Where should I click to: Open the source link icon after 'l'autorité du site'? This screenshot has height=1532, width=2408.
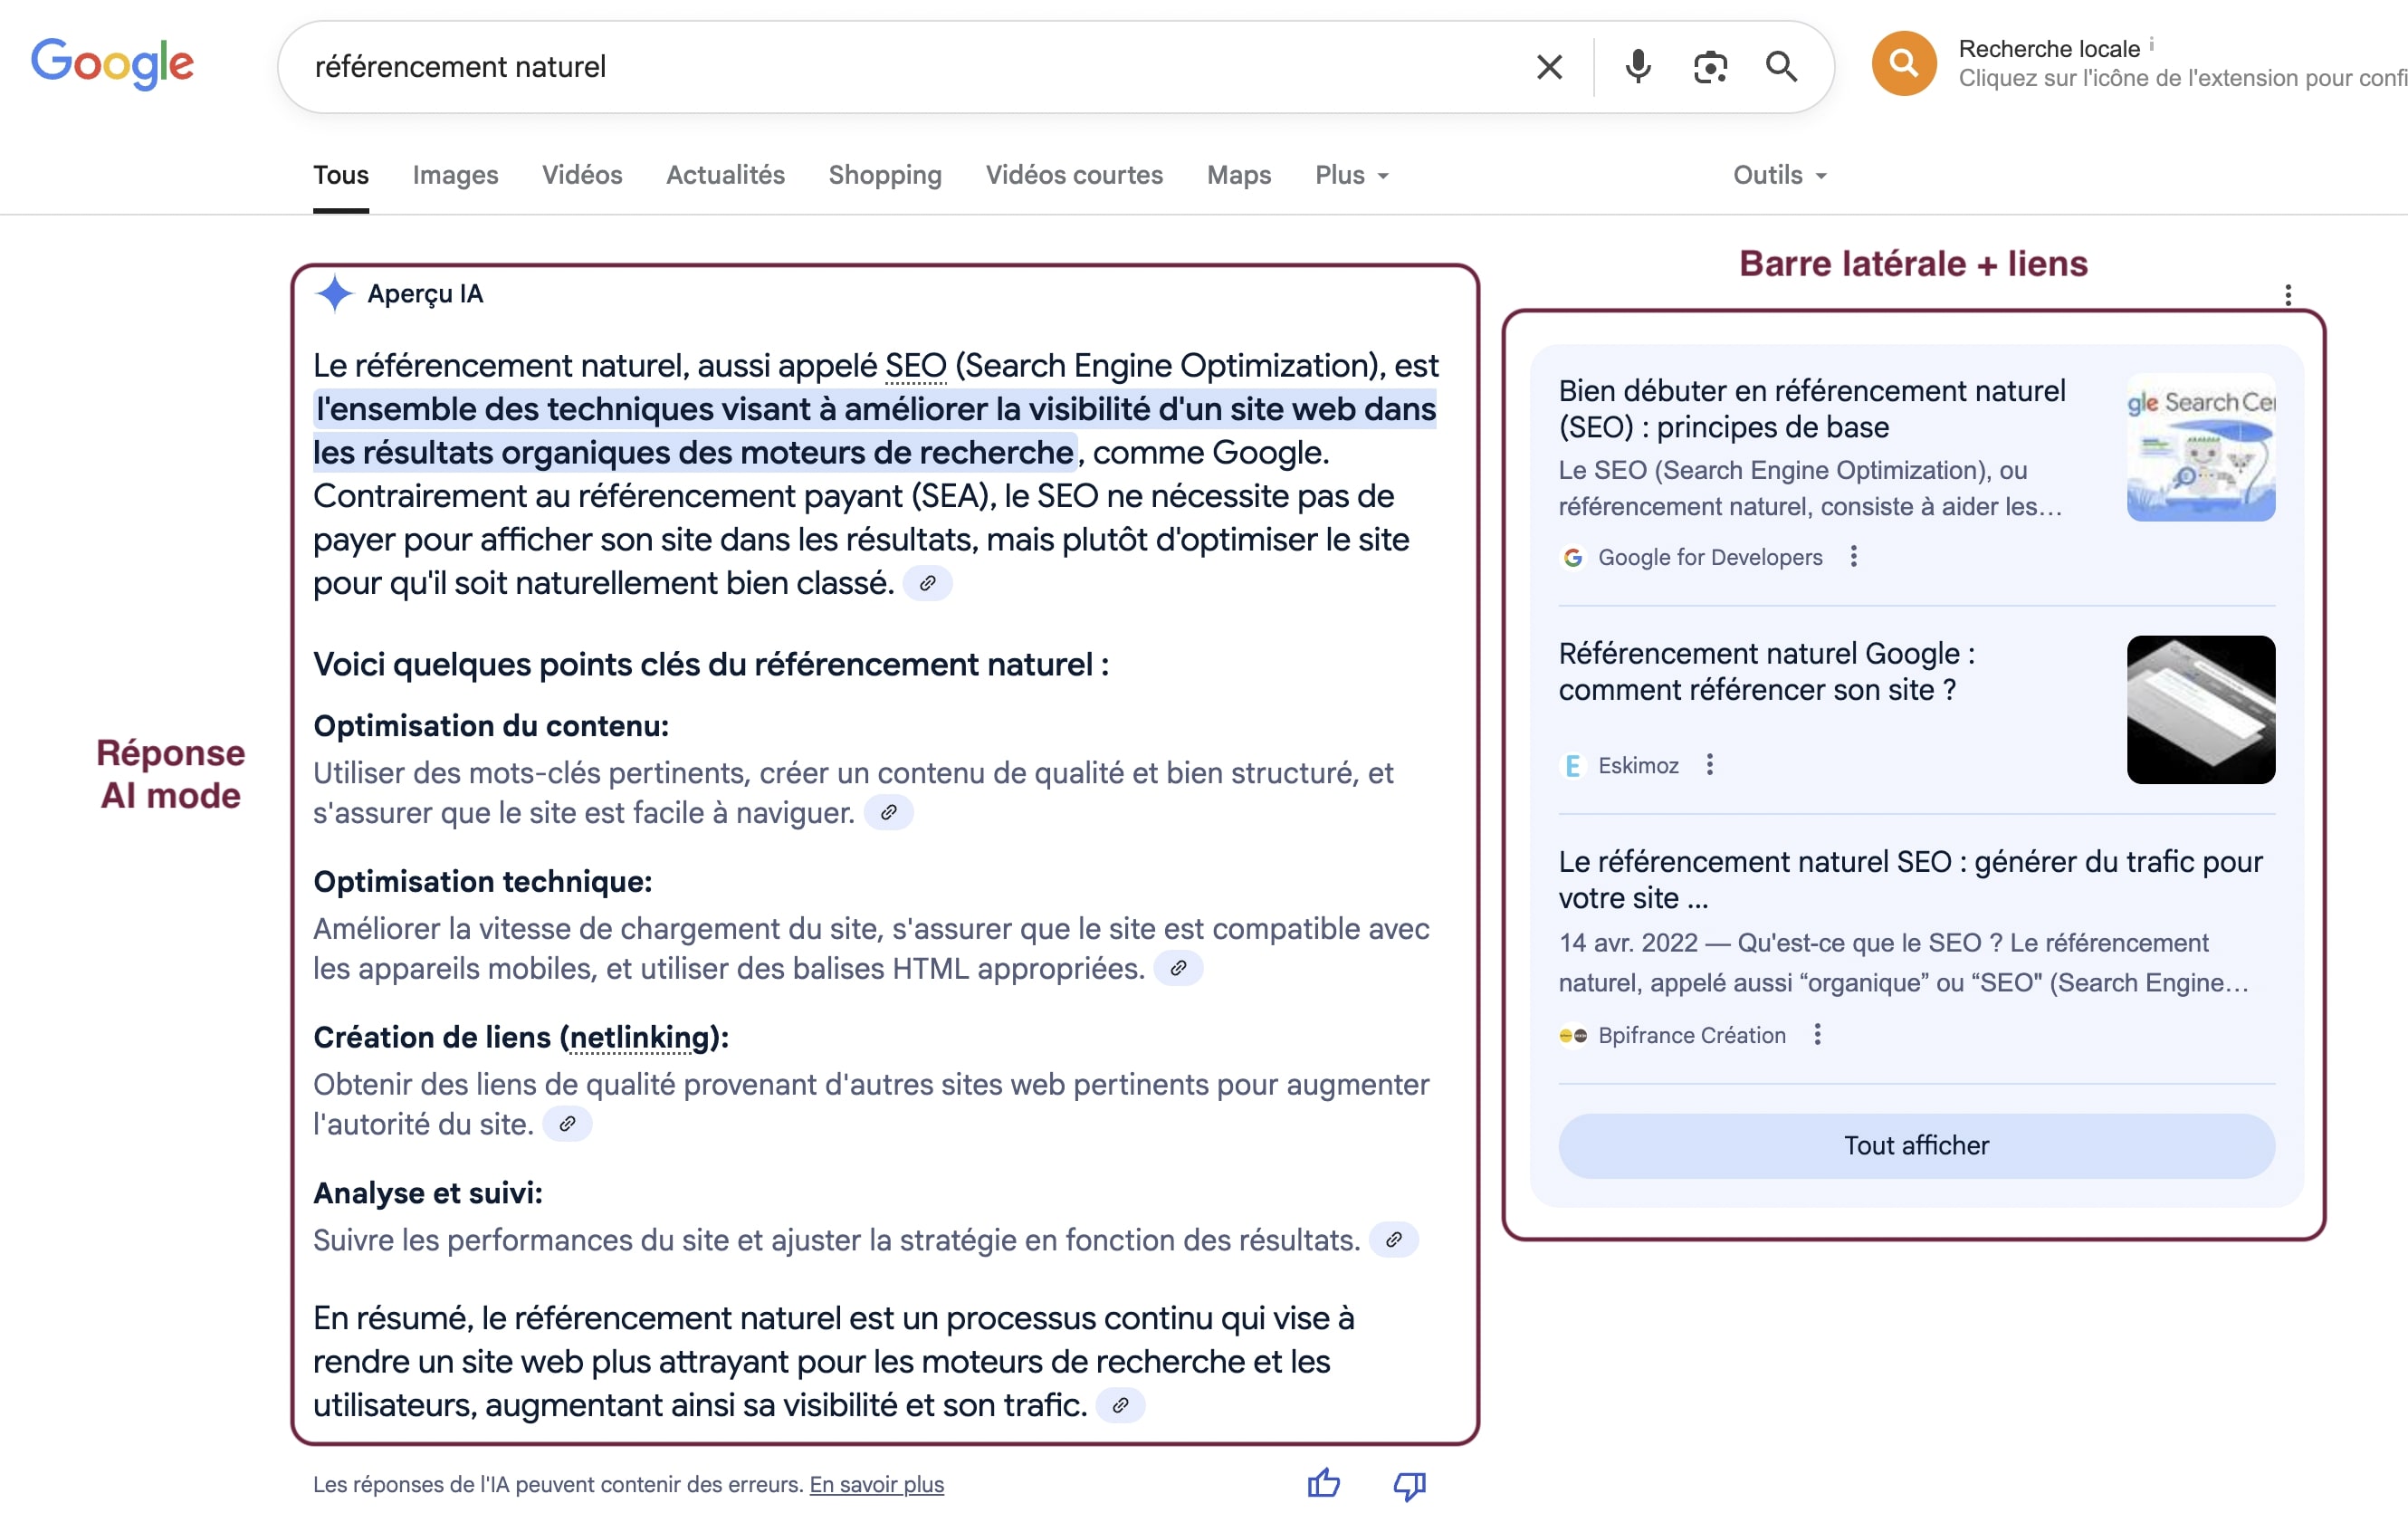pyautogui.click(x=567, y=1124)
